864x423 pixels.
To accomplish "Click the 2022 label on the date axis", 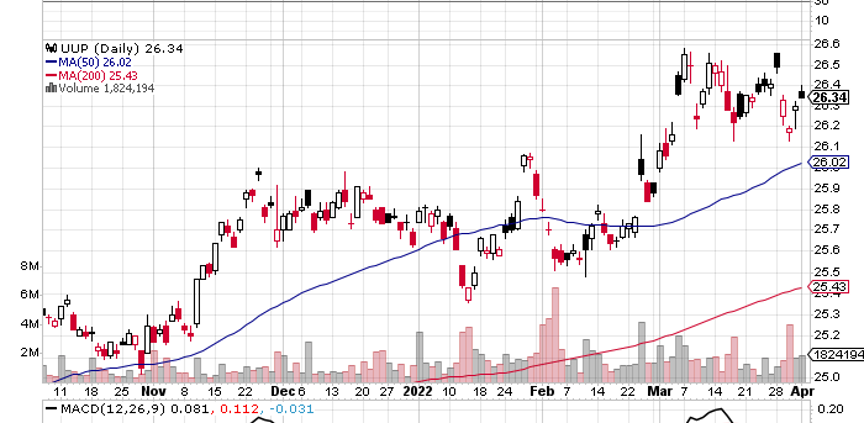I will click(418, 392).
